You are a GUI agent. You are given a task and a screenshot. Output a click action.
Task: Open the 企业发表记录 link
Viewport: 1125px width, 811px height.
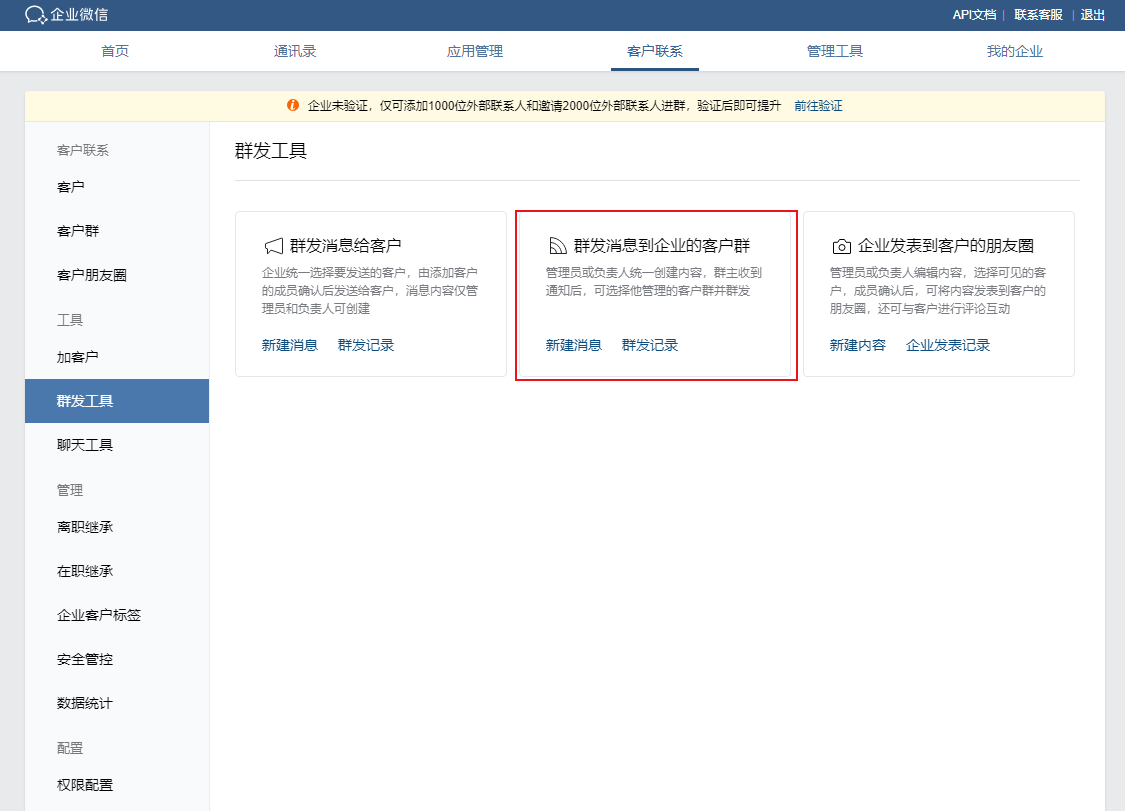click(x=947, y=345)
